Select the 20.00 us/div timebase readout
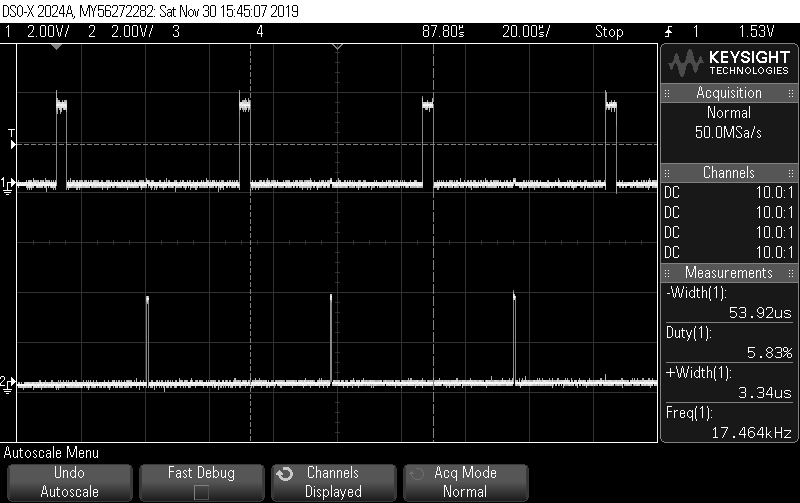The image size is (800, 503). pyautogui.click(x=526, y=32)
